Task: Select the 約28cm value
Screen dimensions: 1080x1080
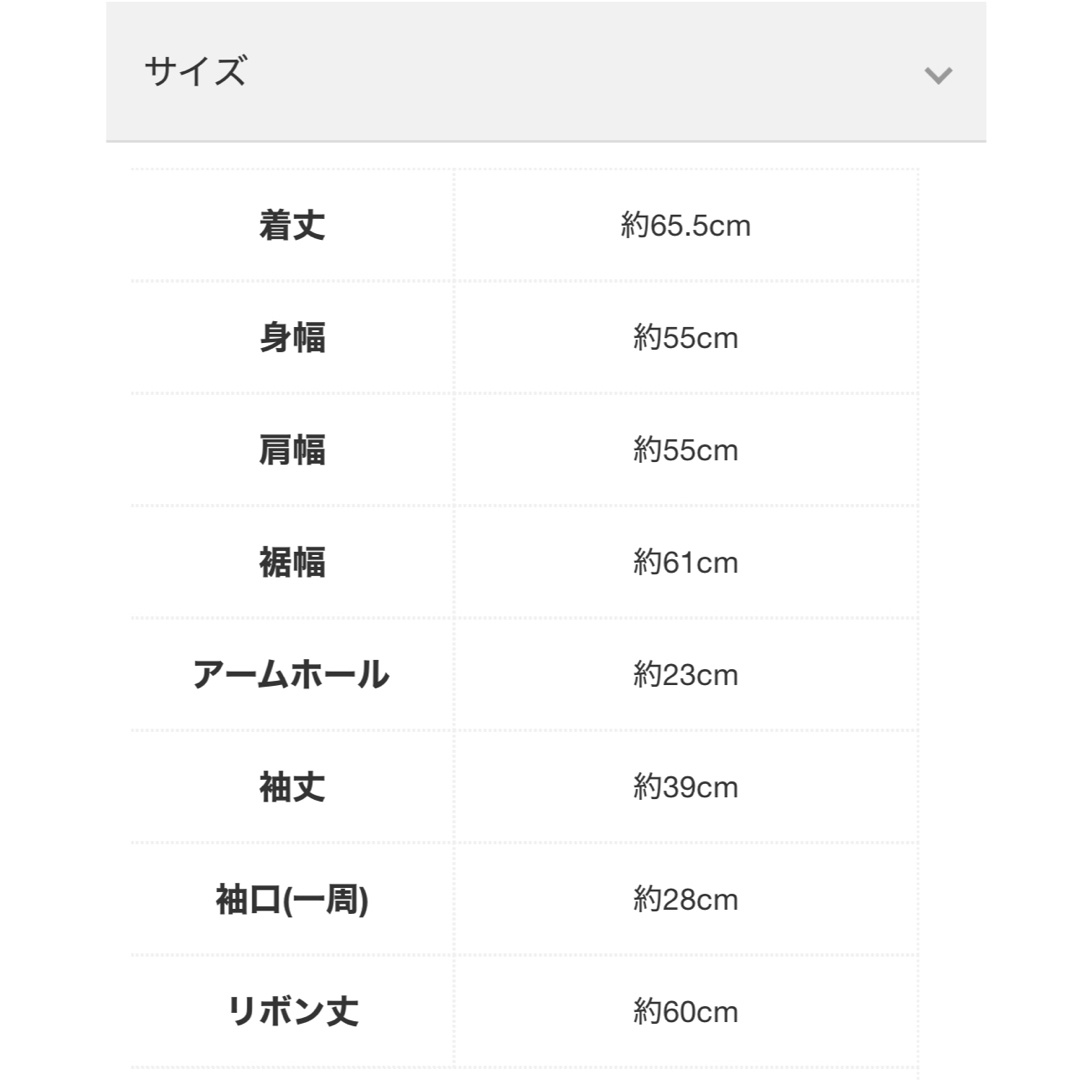Action: tap(685, 900)
